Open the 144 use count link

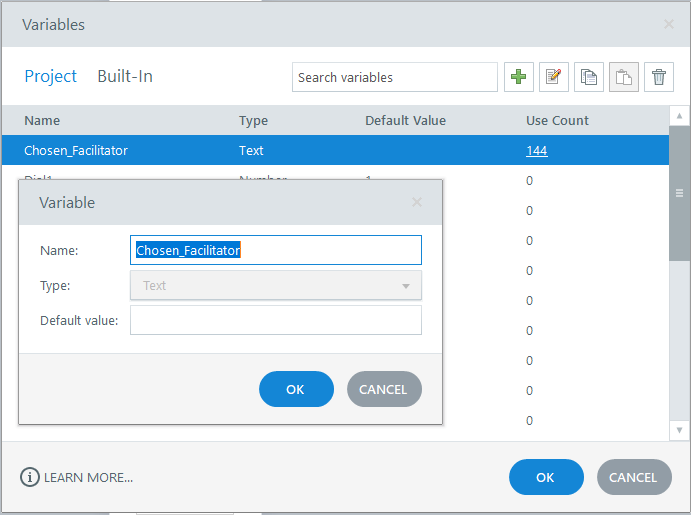[537, 151]
